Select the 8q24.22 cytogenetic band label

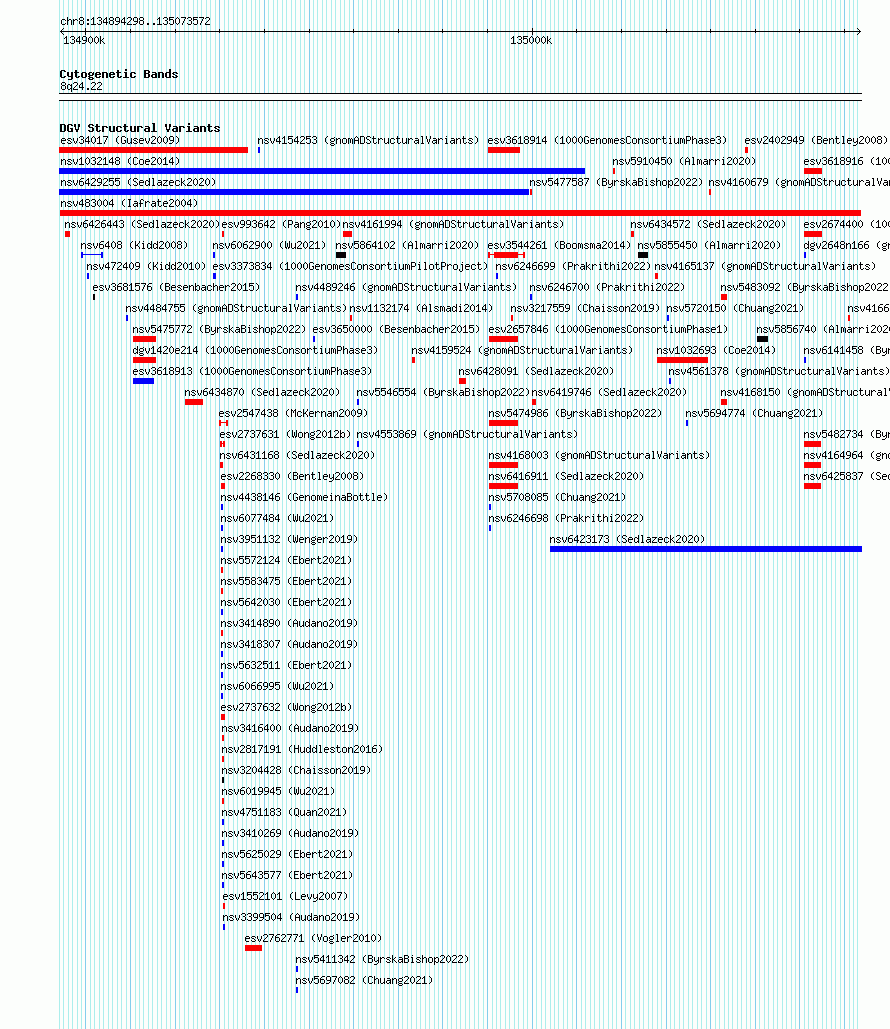(81, 87)
